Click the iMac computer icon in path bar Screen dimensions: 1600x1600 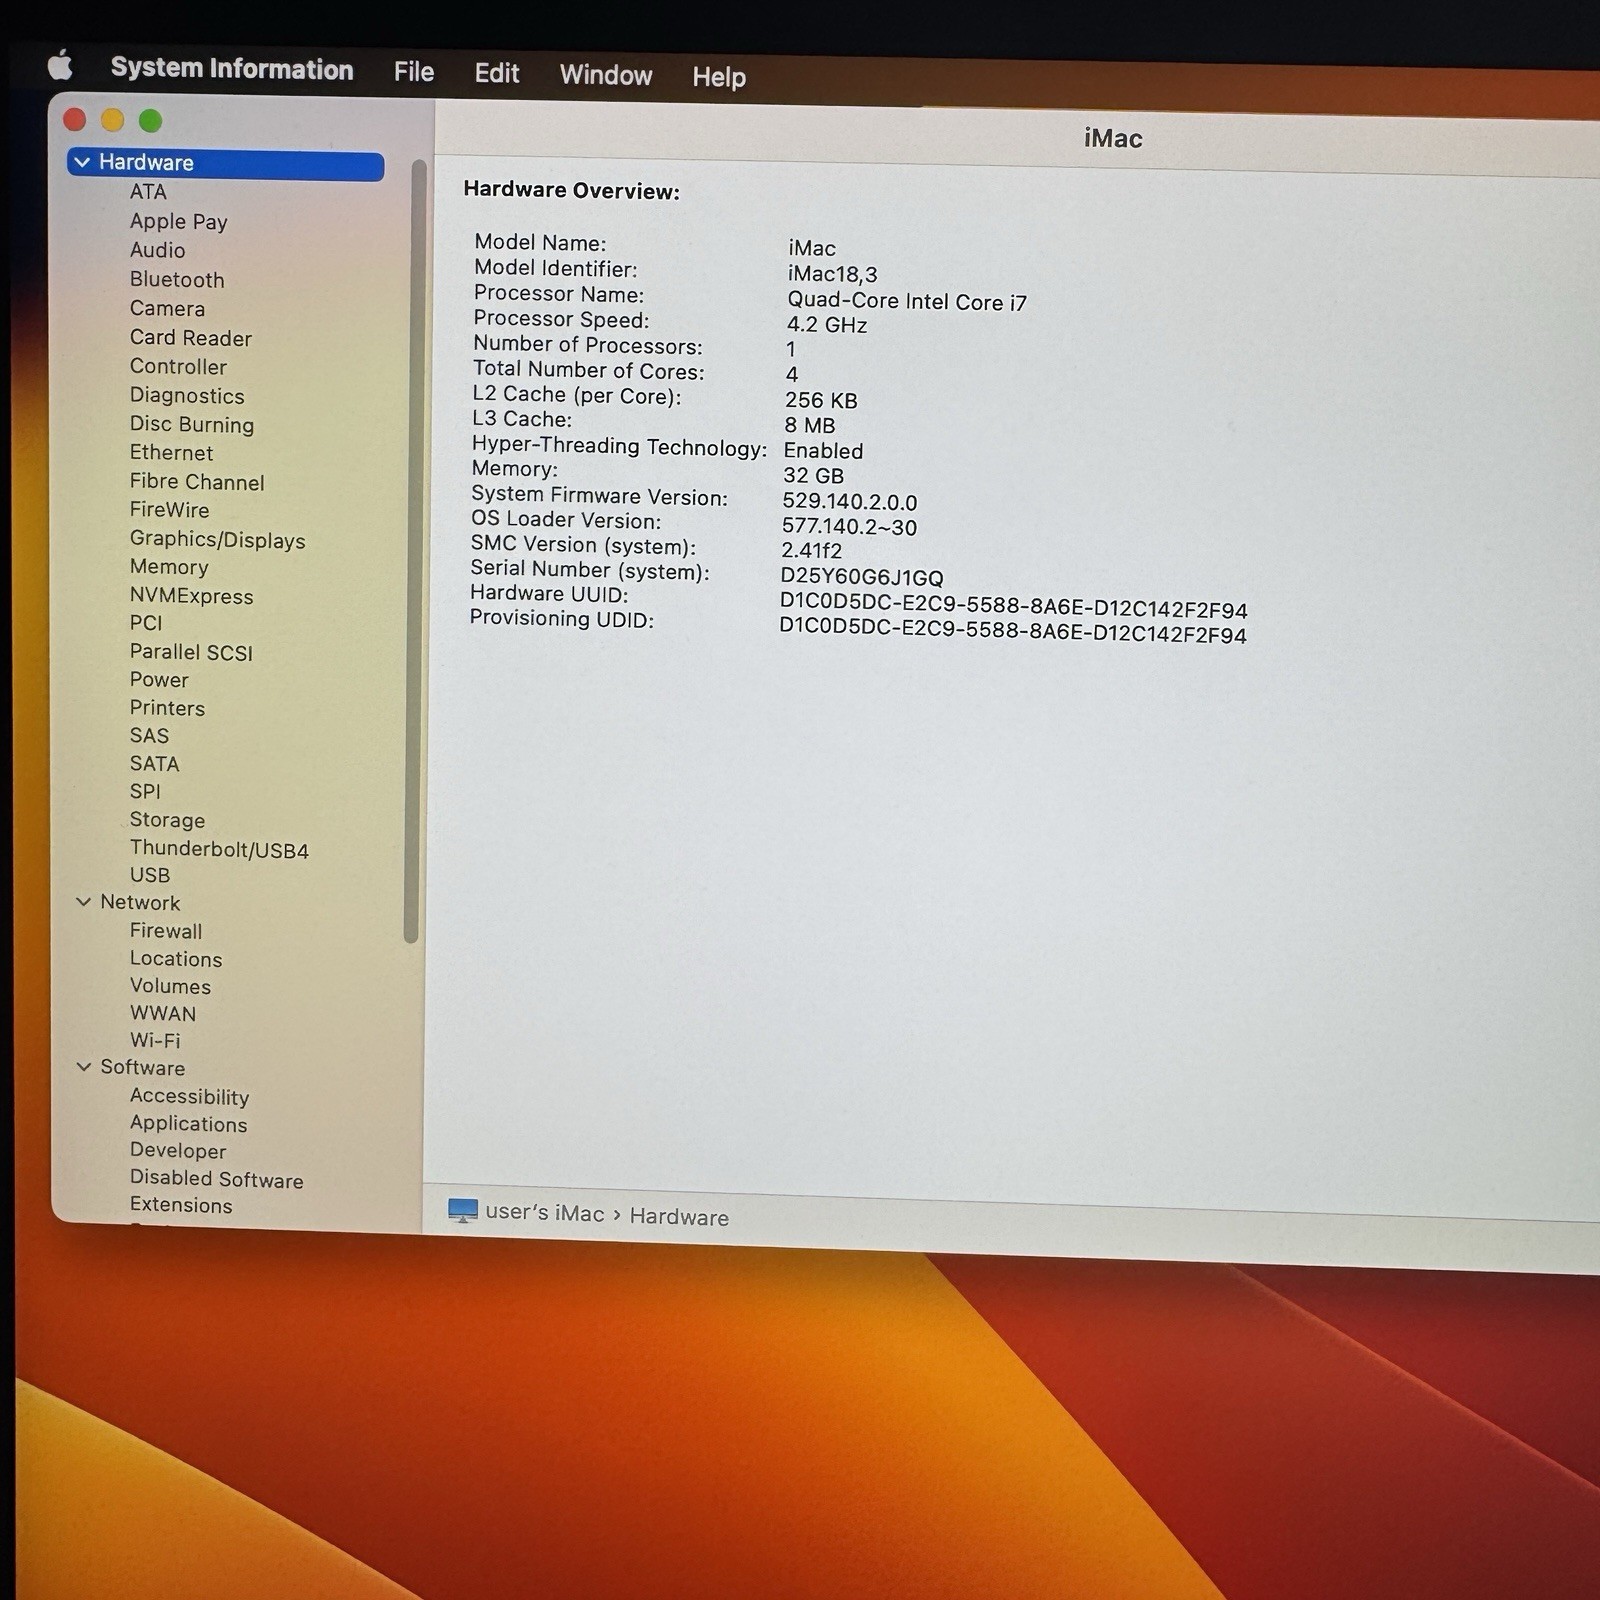[x=462, y=1210]
